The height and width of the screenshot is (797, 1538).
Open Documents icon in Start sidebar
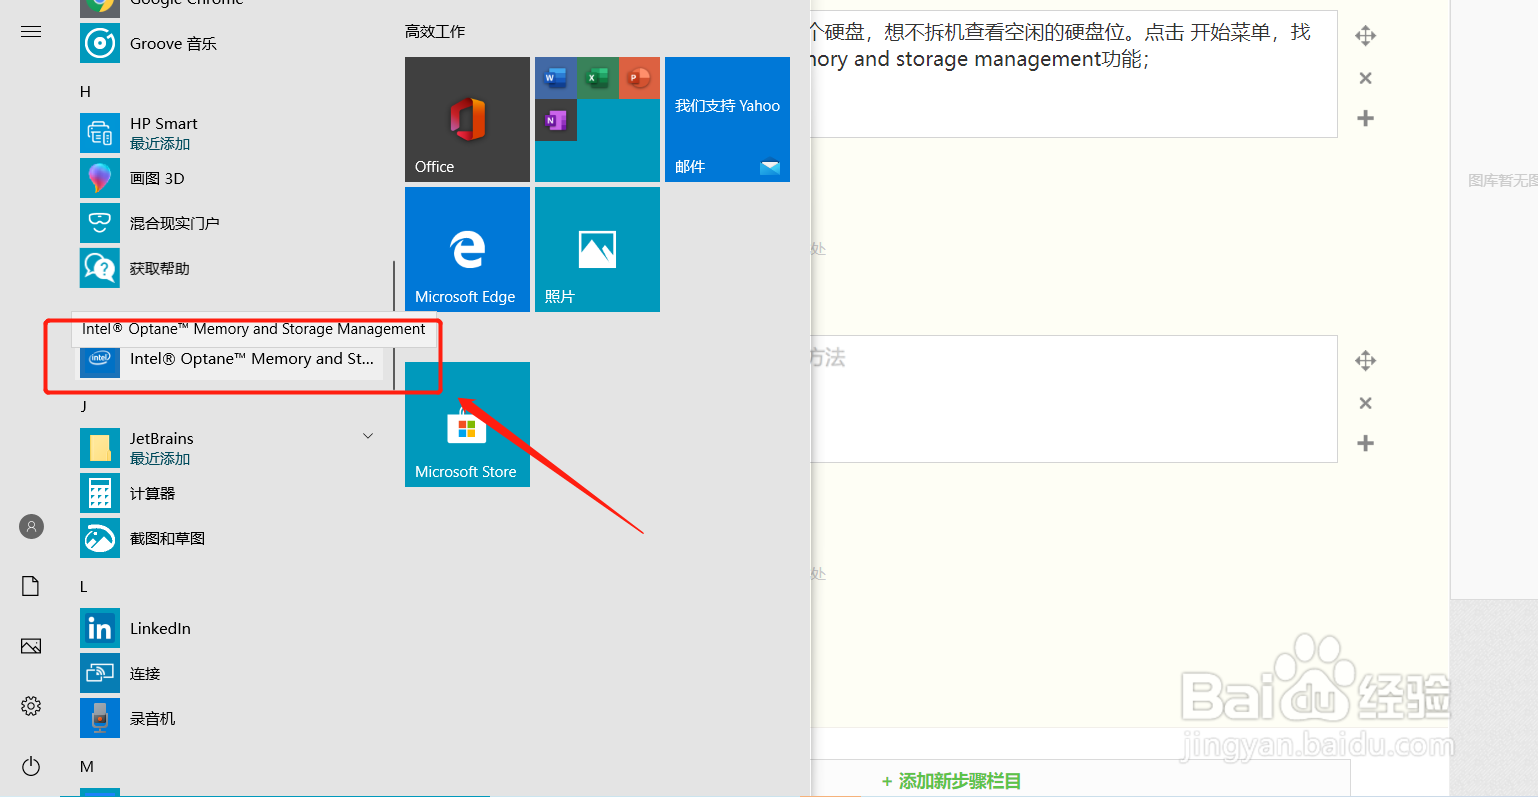pyautogui.click(x=31, y=586)
